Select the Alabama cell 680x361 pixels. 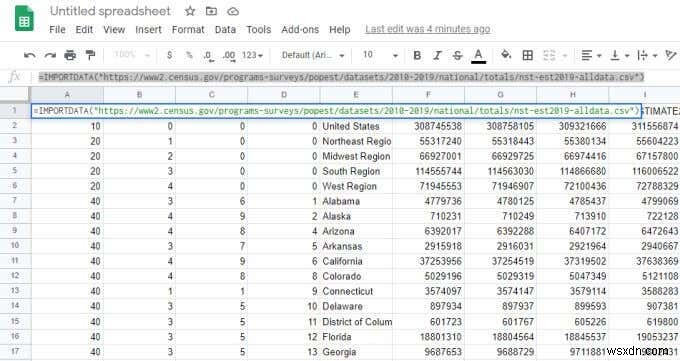click(x=356, y=201)
